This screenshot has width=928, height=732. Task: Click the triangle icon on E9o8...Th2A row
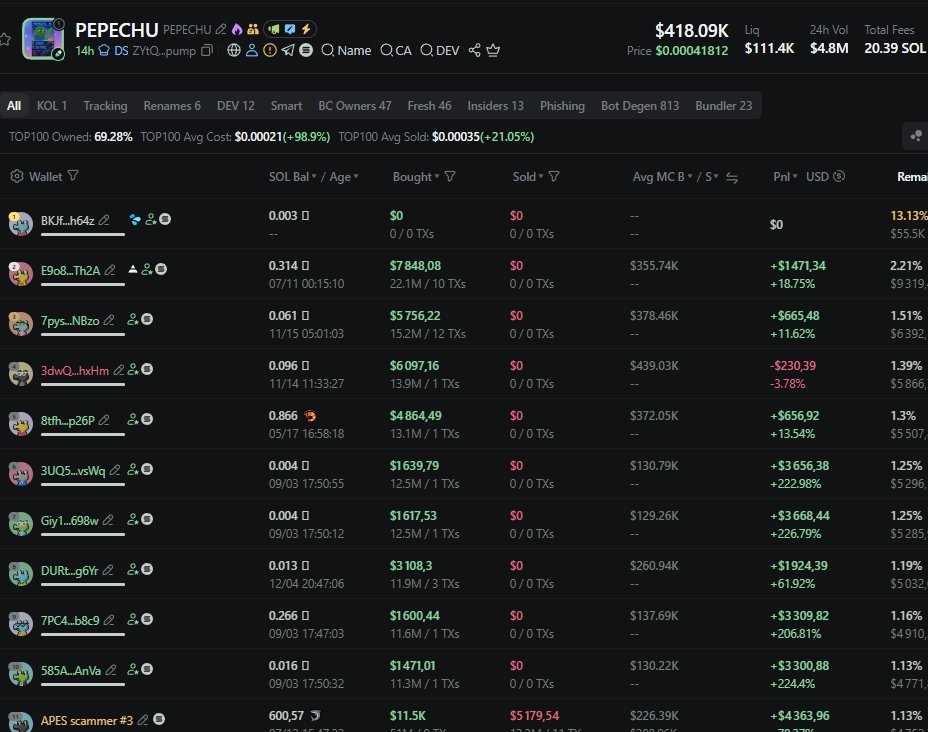coord(133,269)
